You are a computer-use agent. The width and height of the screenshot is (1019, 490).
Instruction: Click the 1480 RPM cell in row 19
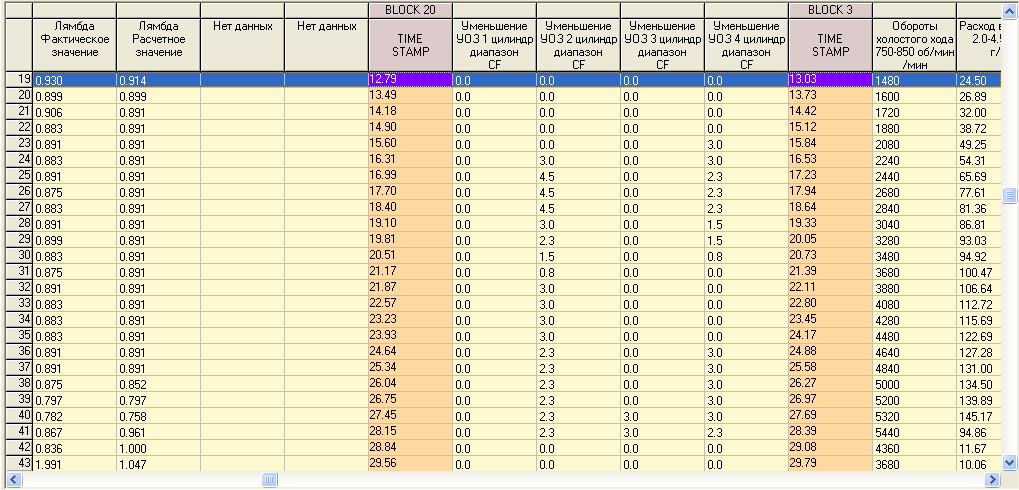[x=913, y=80]
